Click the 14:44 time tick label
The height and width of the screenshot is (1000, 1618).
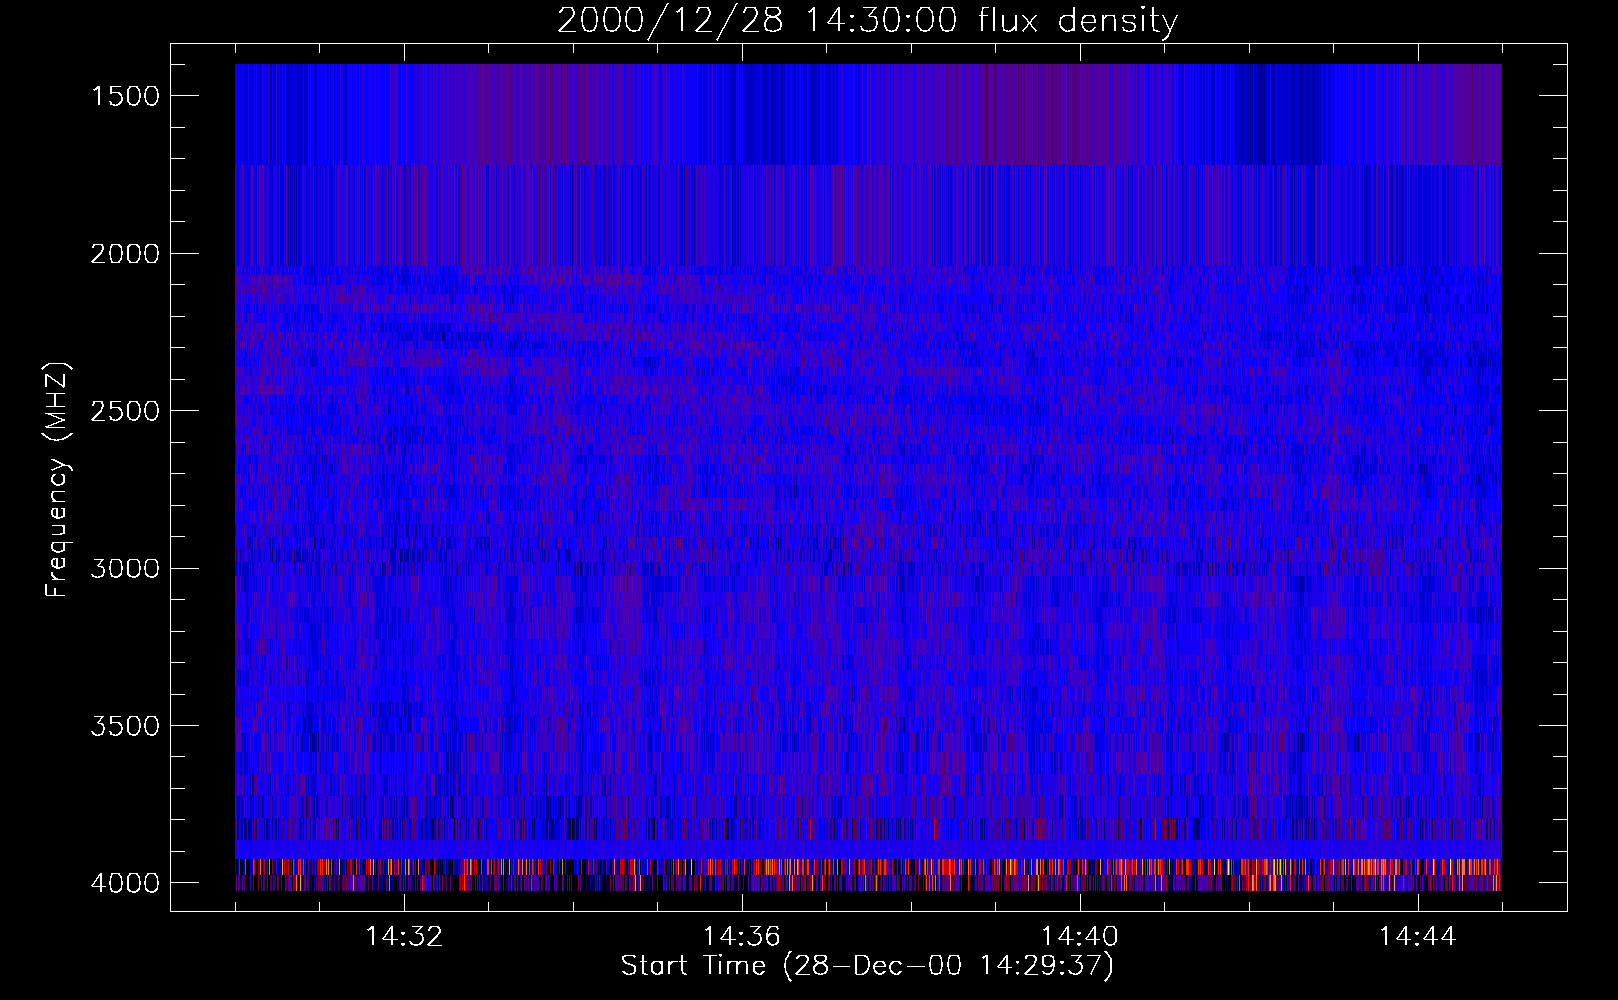1418,937
